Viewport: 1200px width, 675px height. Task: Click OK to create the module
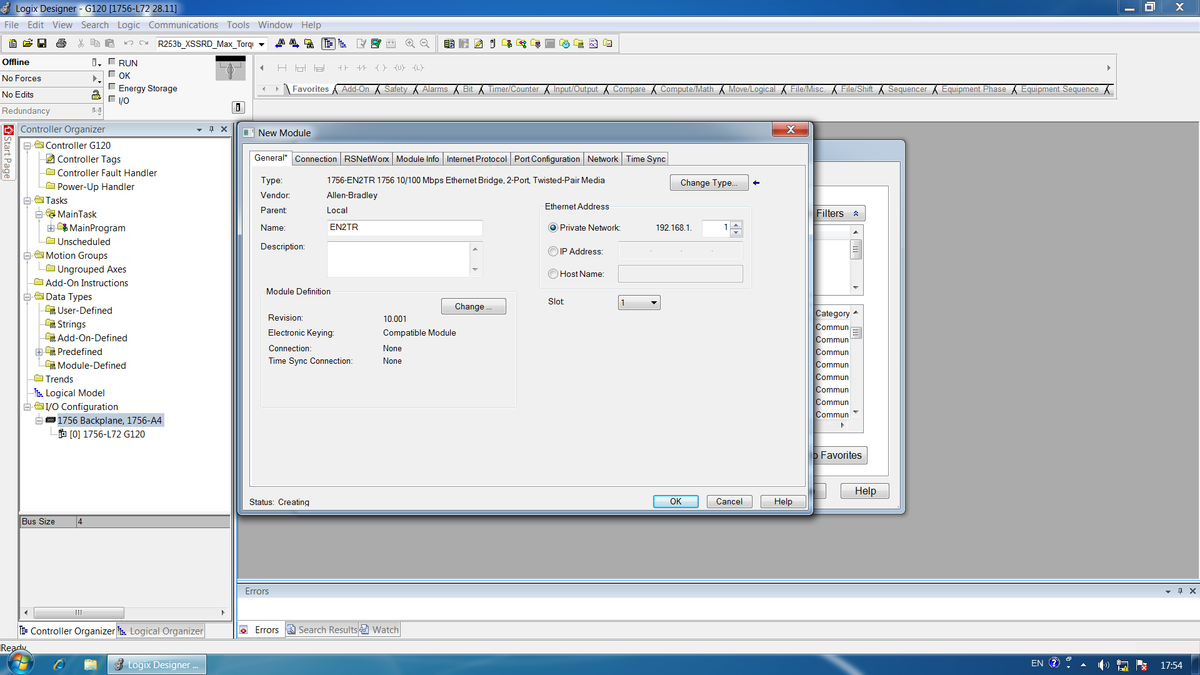pyautogui.click(x=675, y=501)
